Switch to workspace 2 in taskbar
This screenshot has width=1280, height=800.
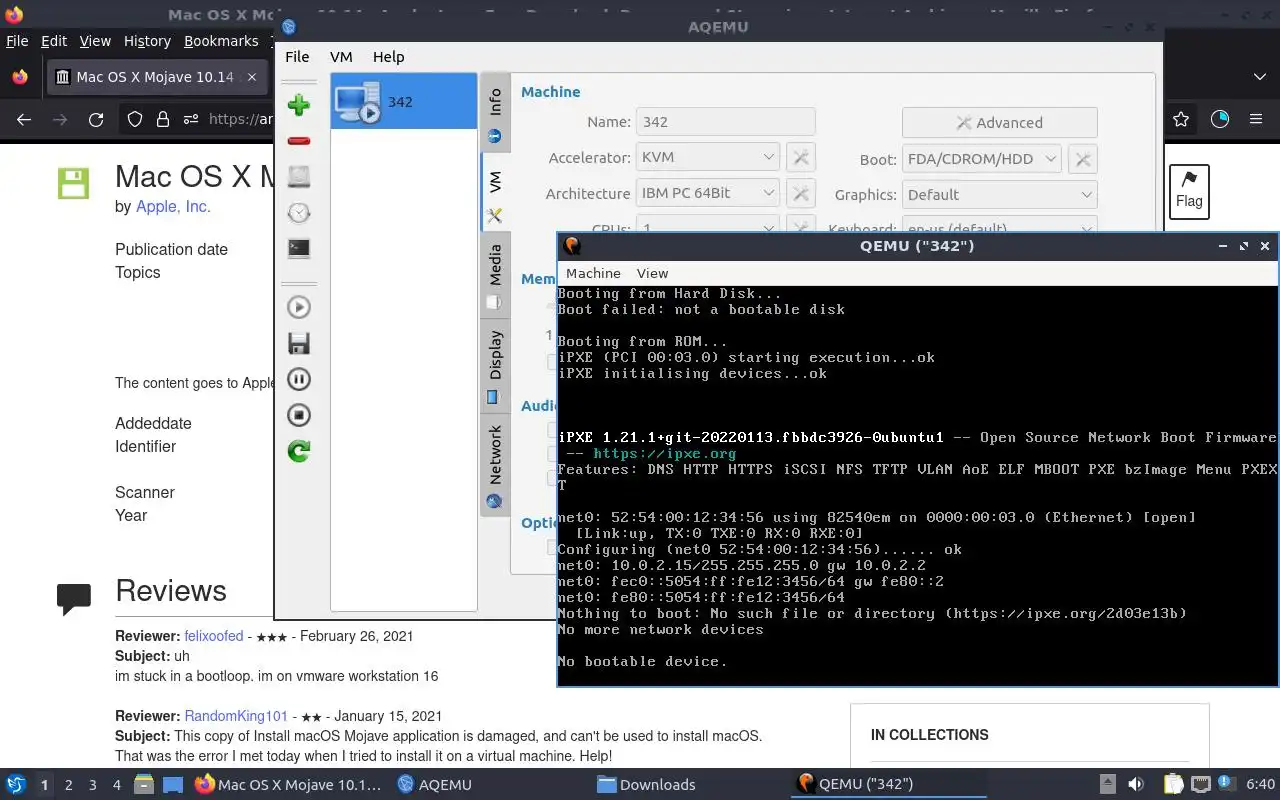(x=68, y=785)
